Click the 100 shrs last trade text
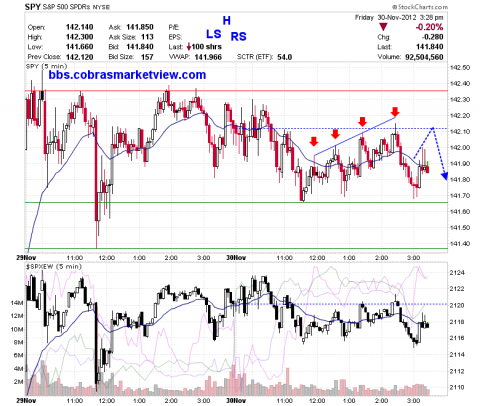 tap(207, 47)
